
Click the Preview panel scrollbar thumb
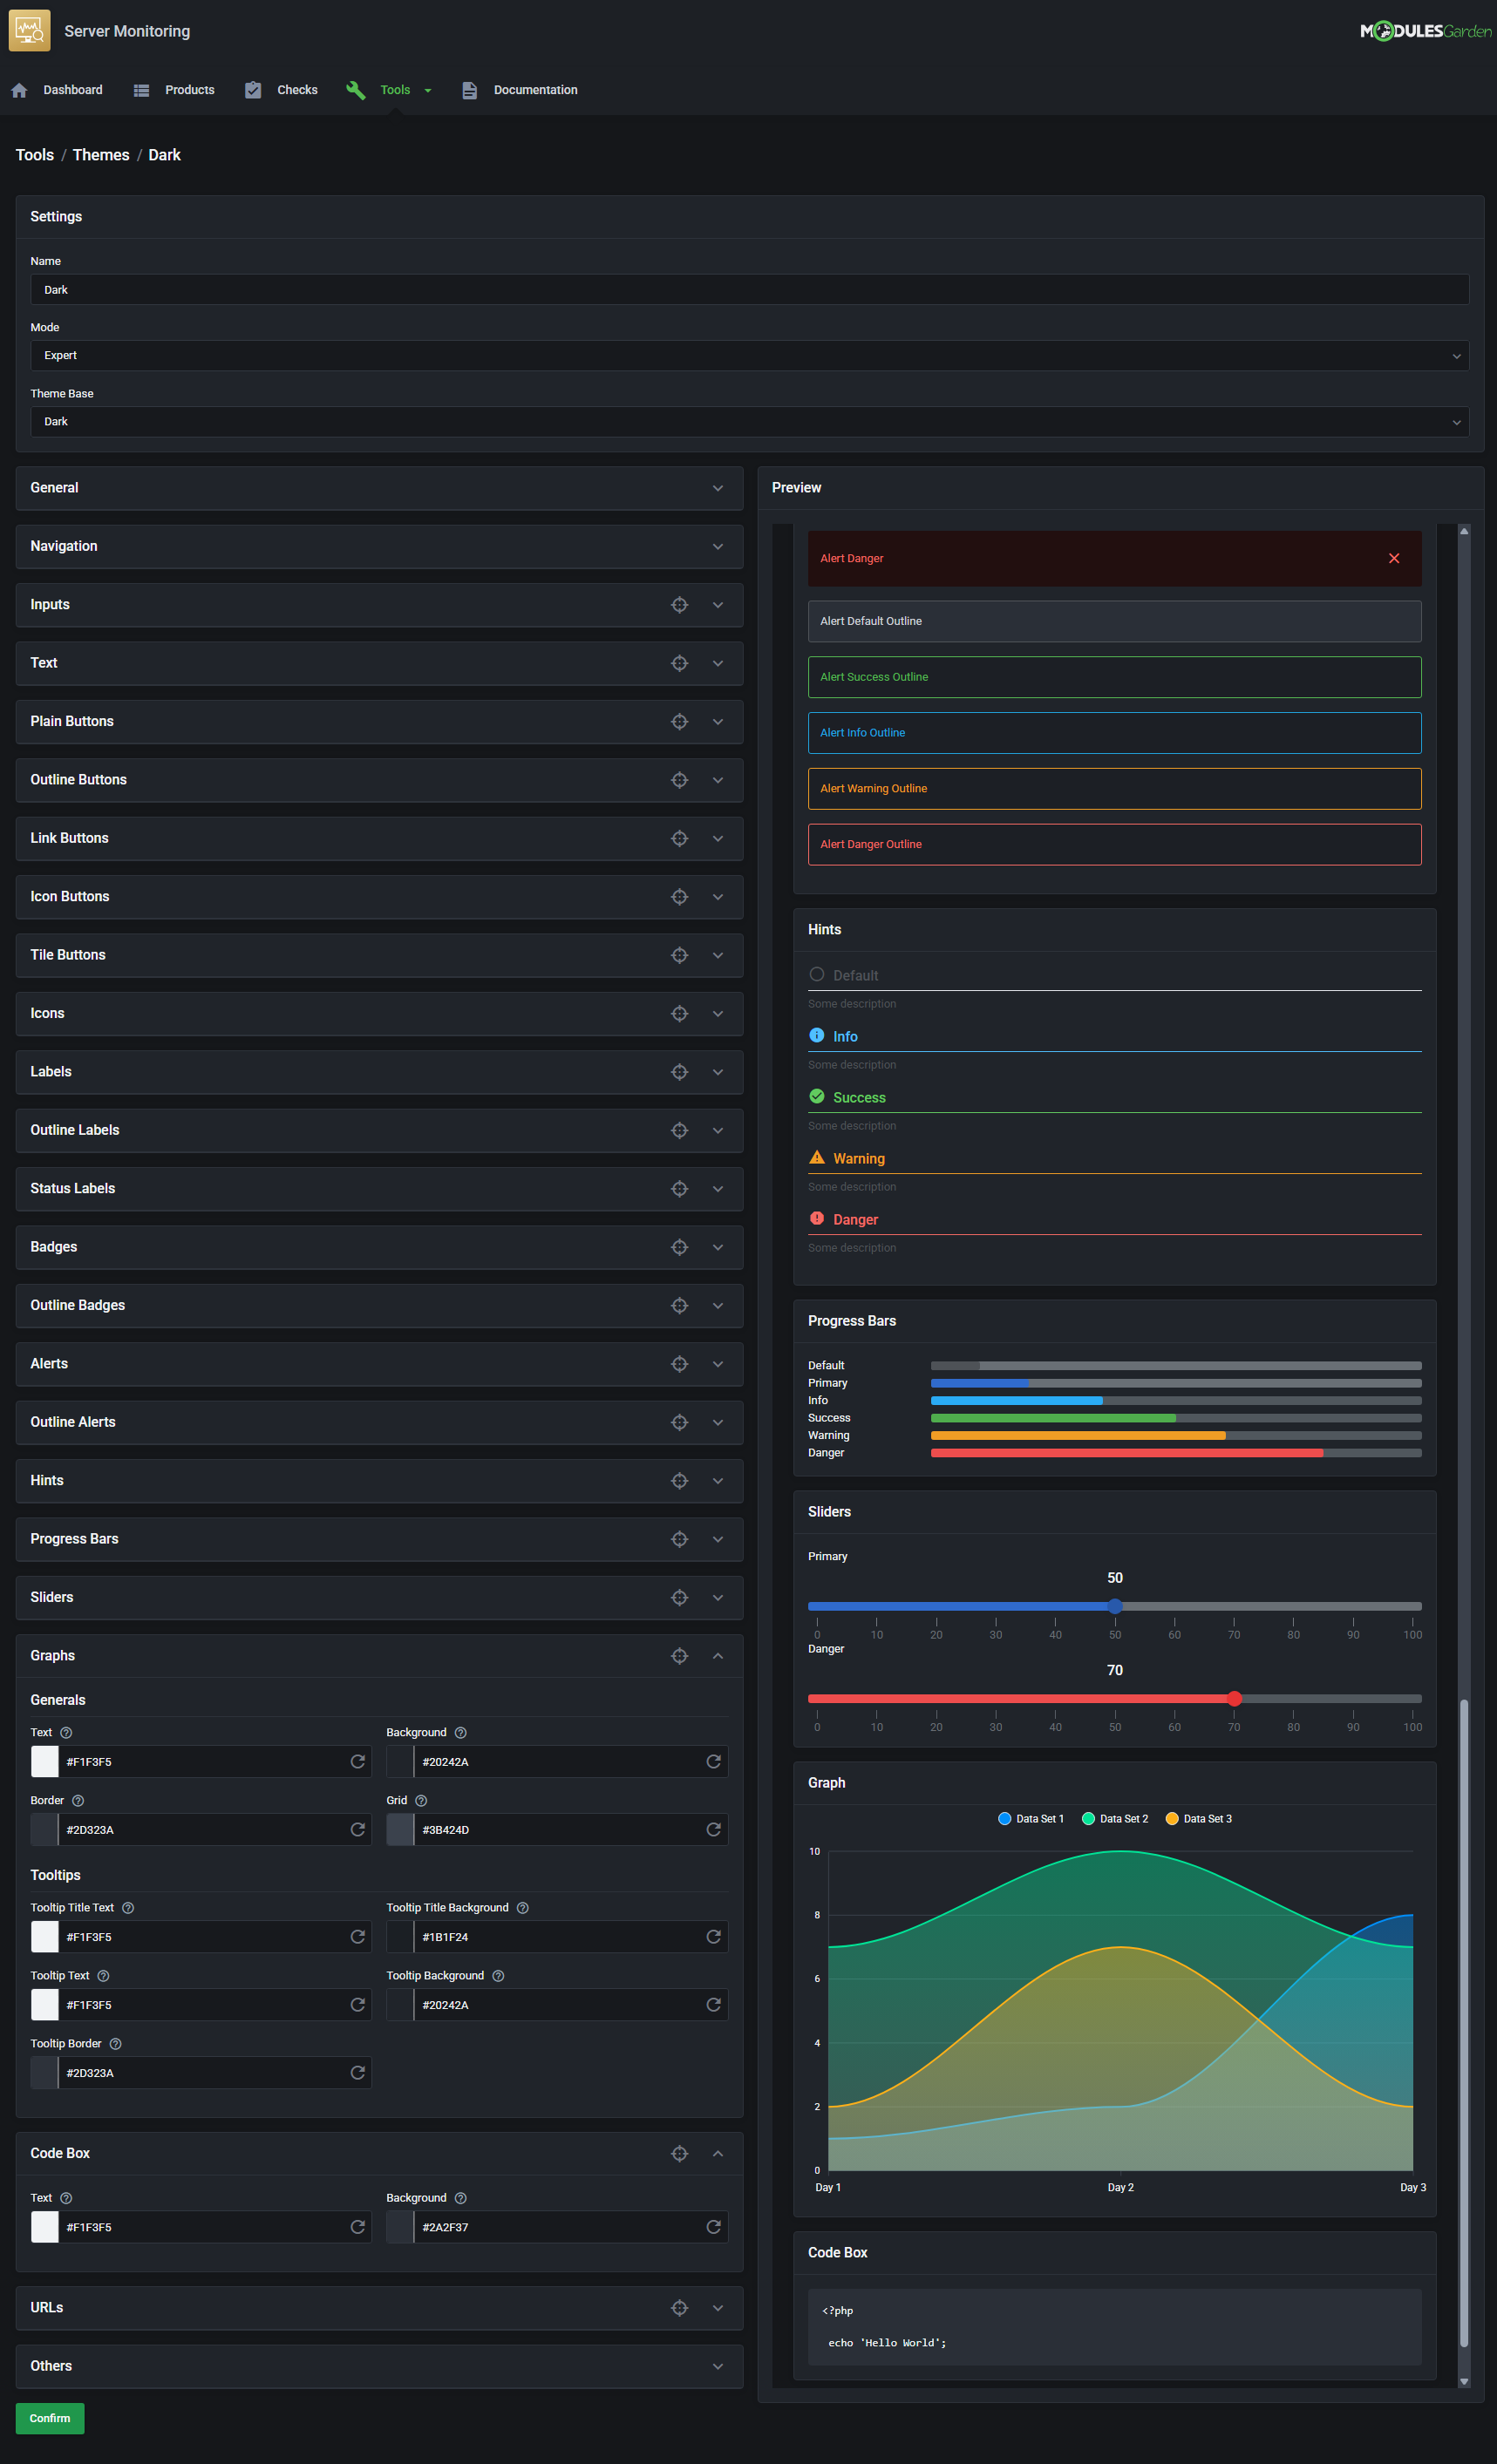[x=1463, y=2022]
